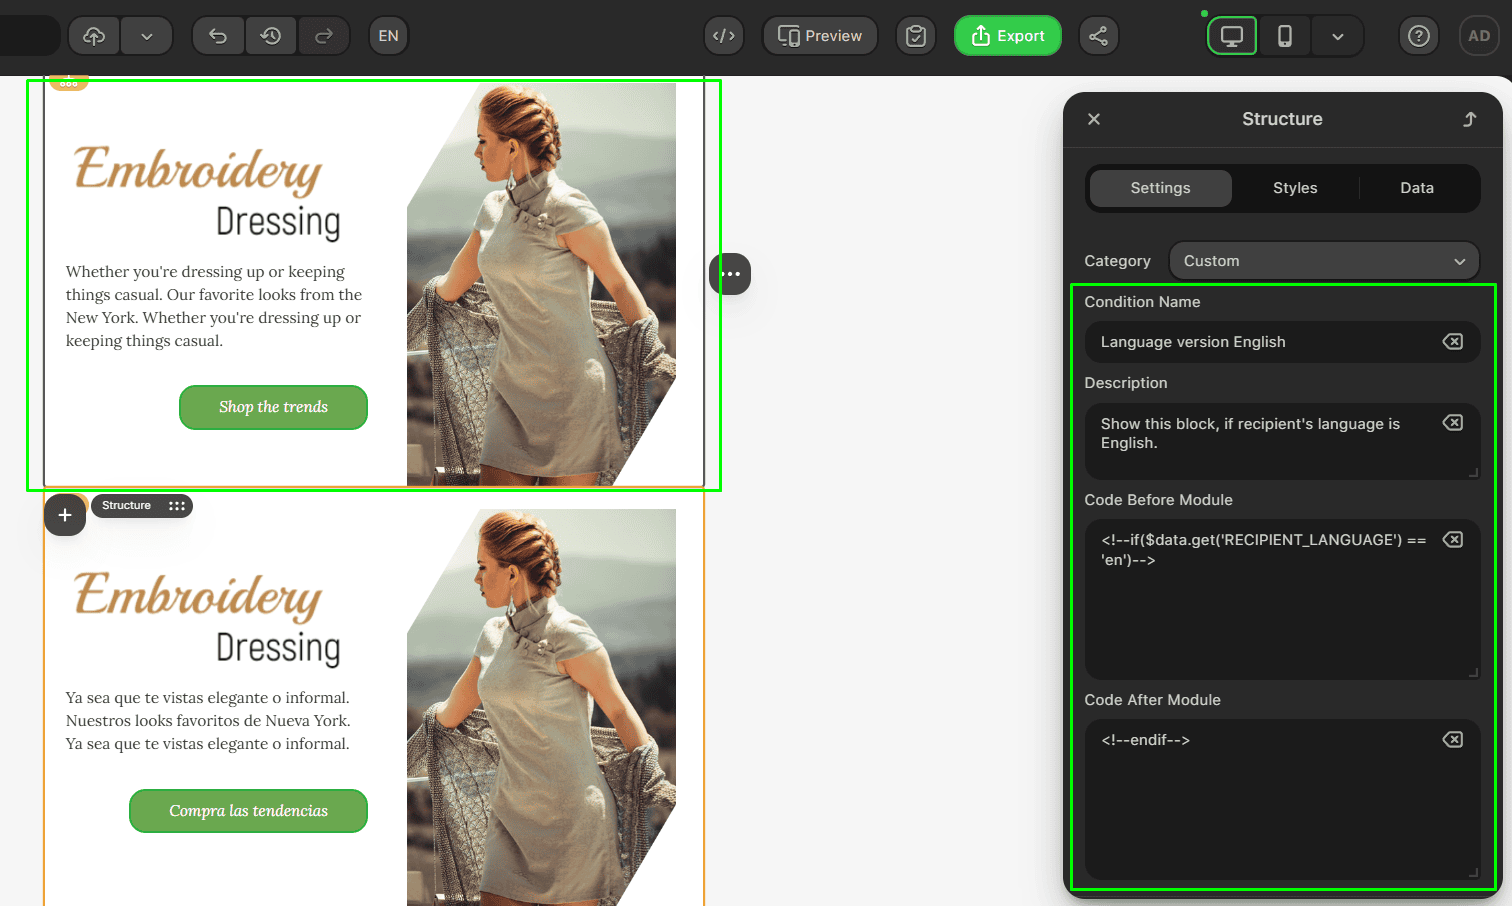Switch to desktop view mode
The width and height of the screenshot is (1512, 906).
pos(1232,36)
